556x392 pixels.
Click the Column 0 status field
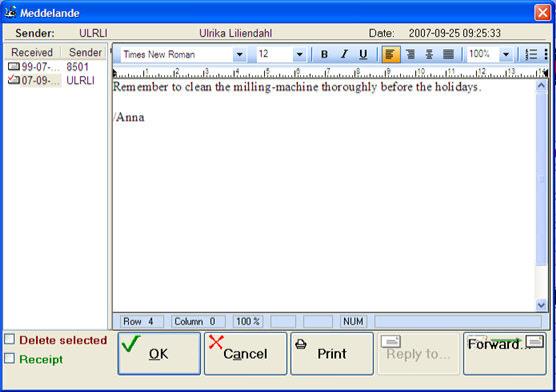coord(198,321)
